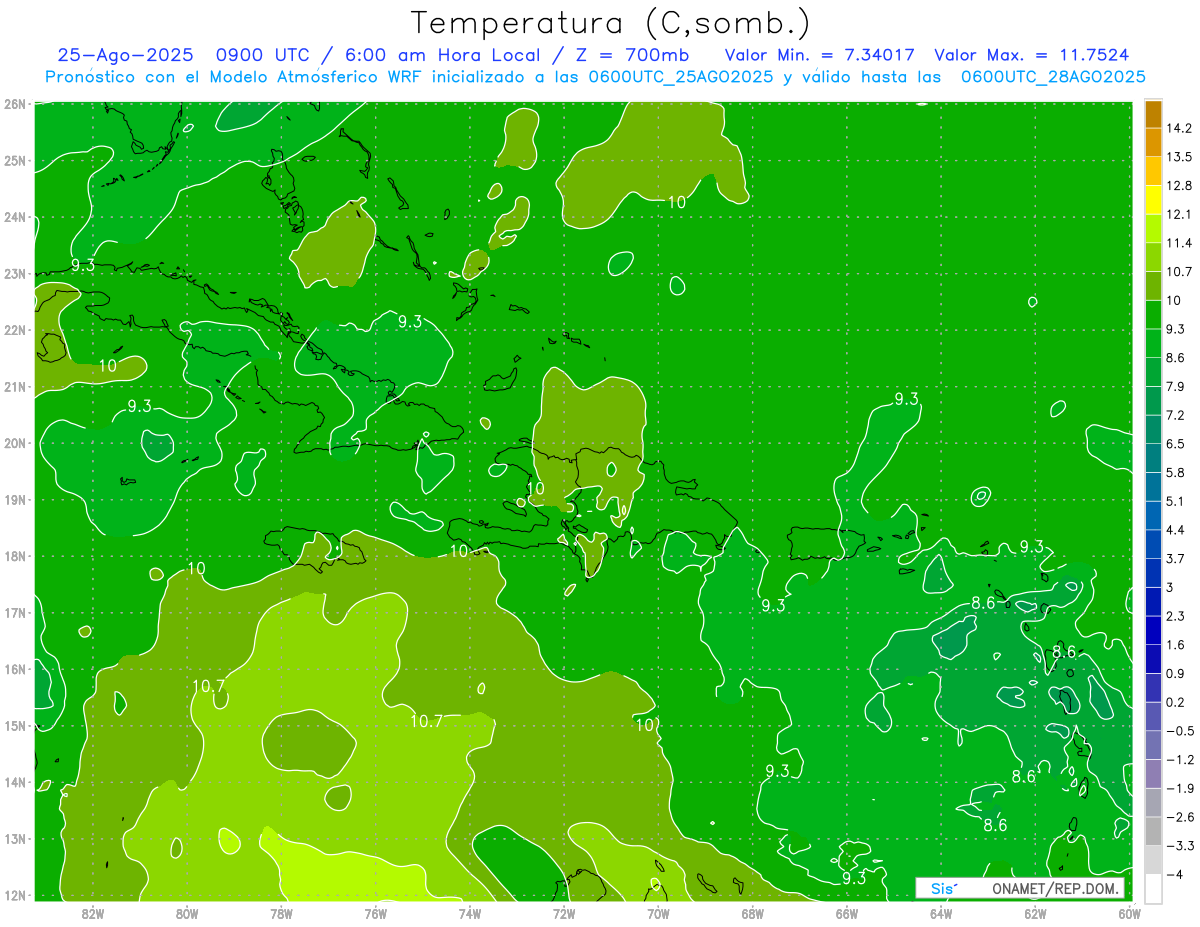Click the 12N latitude axis label
This screenshot has width=1200, height=927.
point(15,895)
